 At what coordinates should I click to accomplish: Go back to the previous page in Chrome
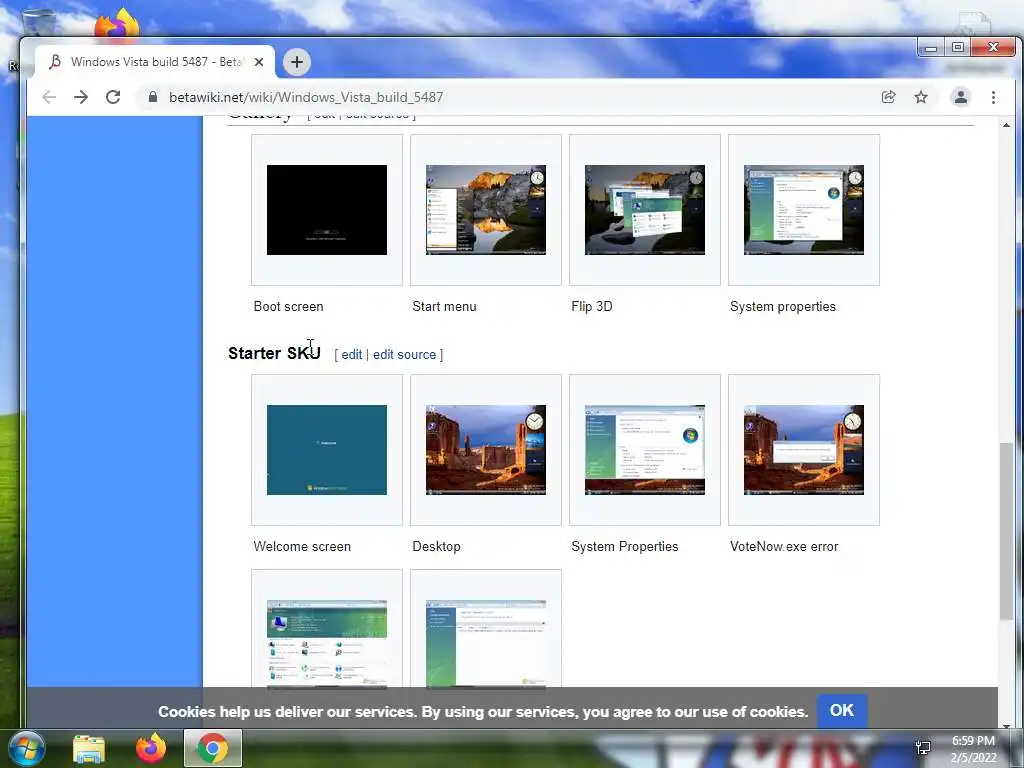coord(49,97)
